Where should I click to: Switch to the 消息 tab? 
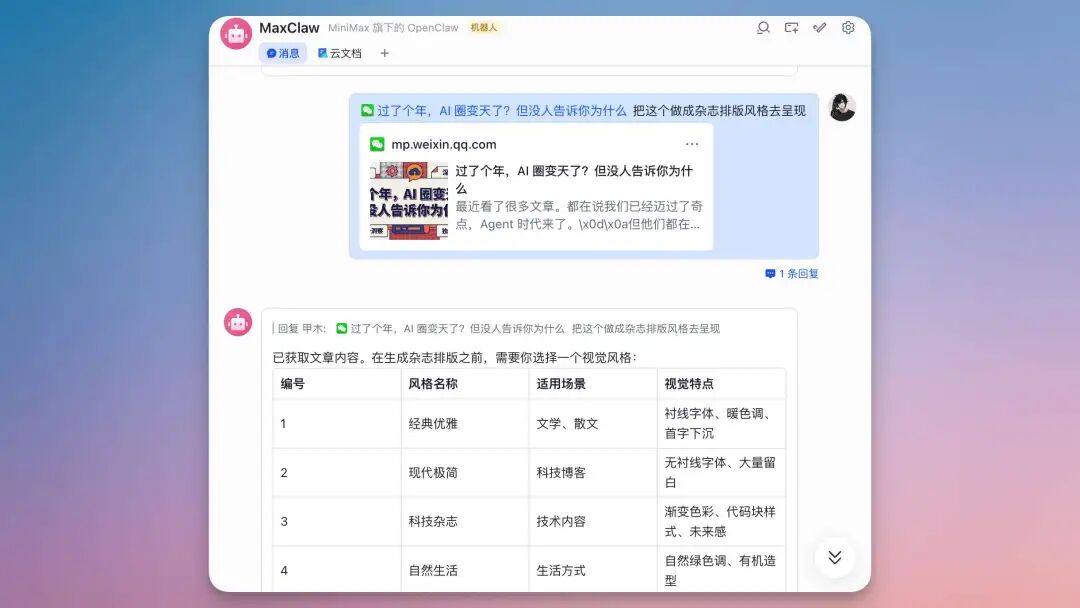click(x=283, y=53)
